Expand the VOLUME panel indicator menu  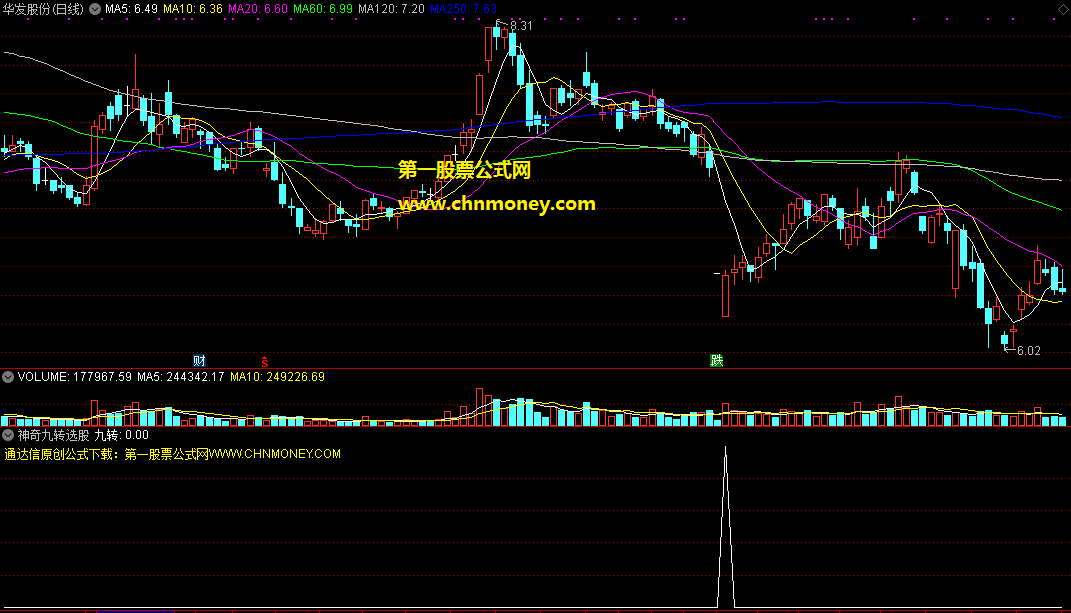8,377
